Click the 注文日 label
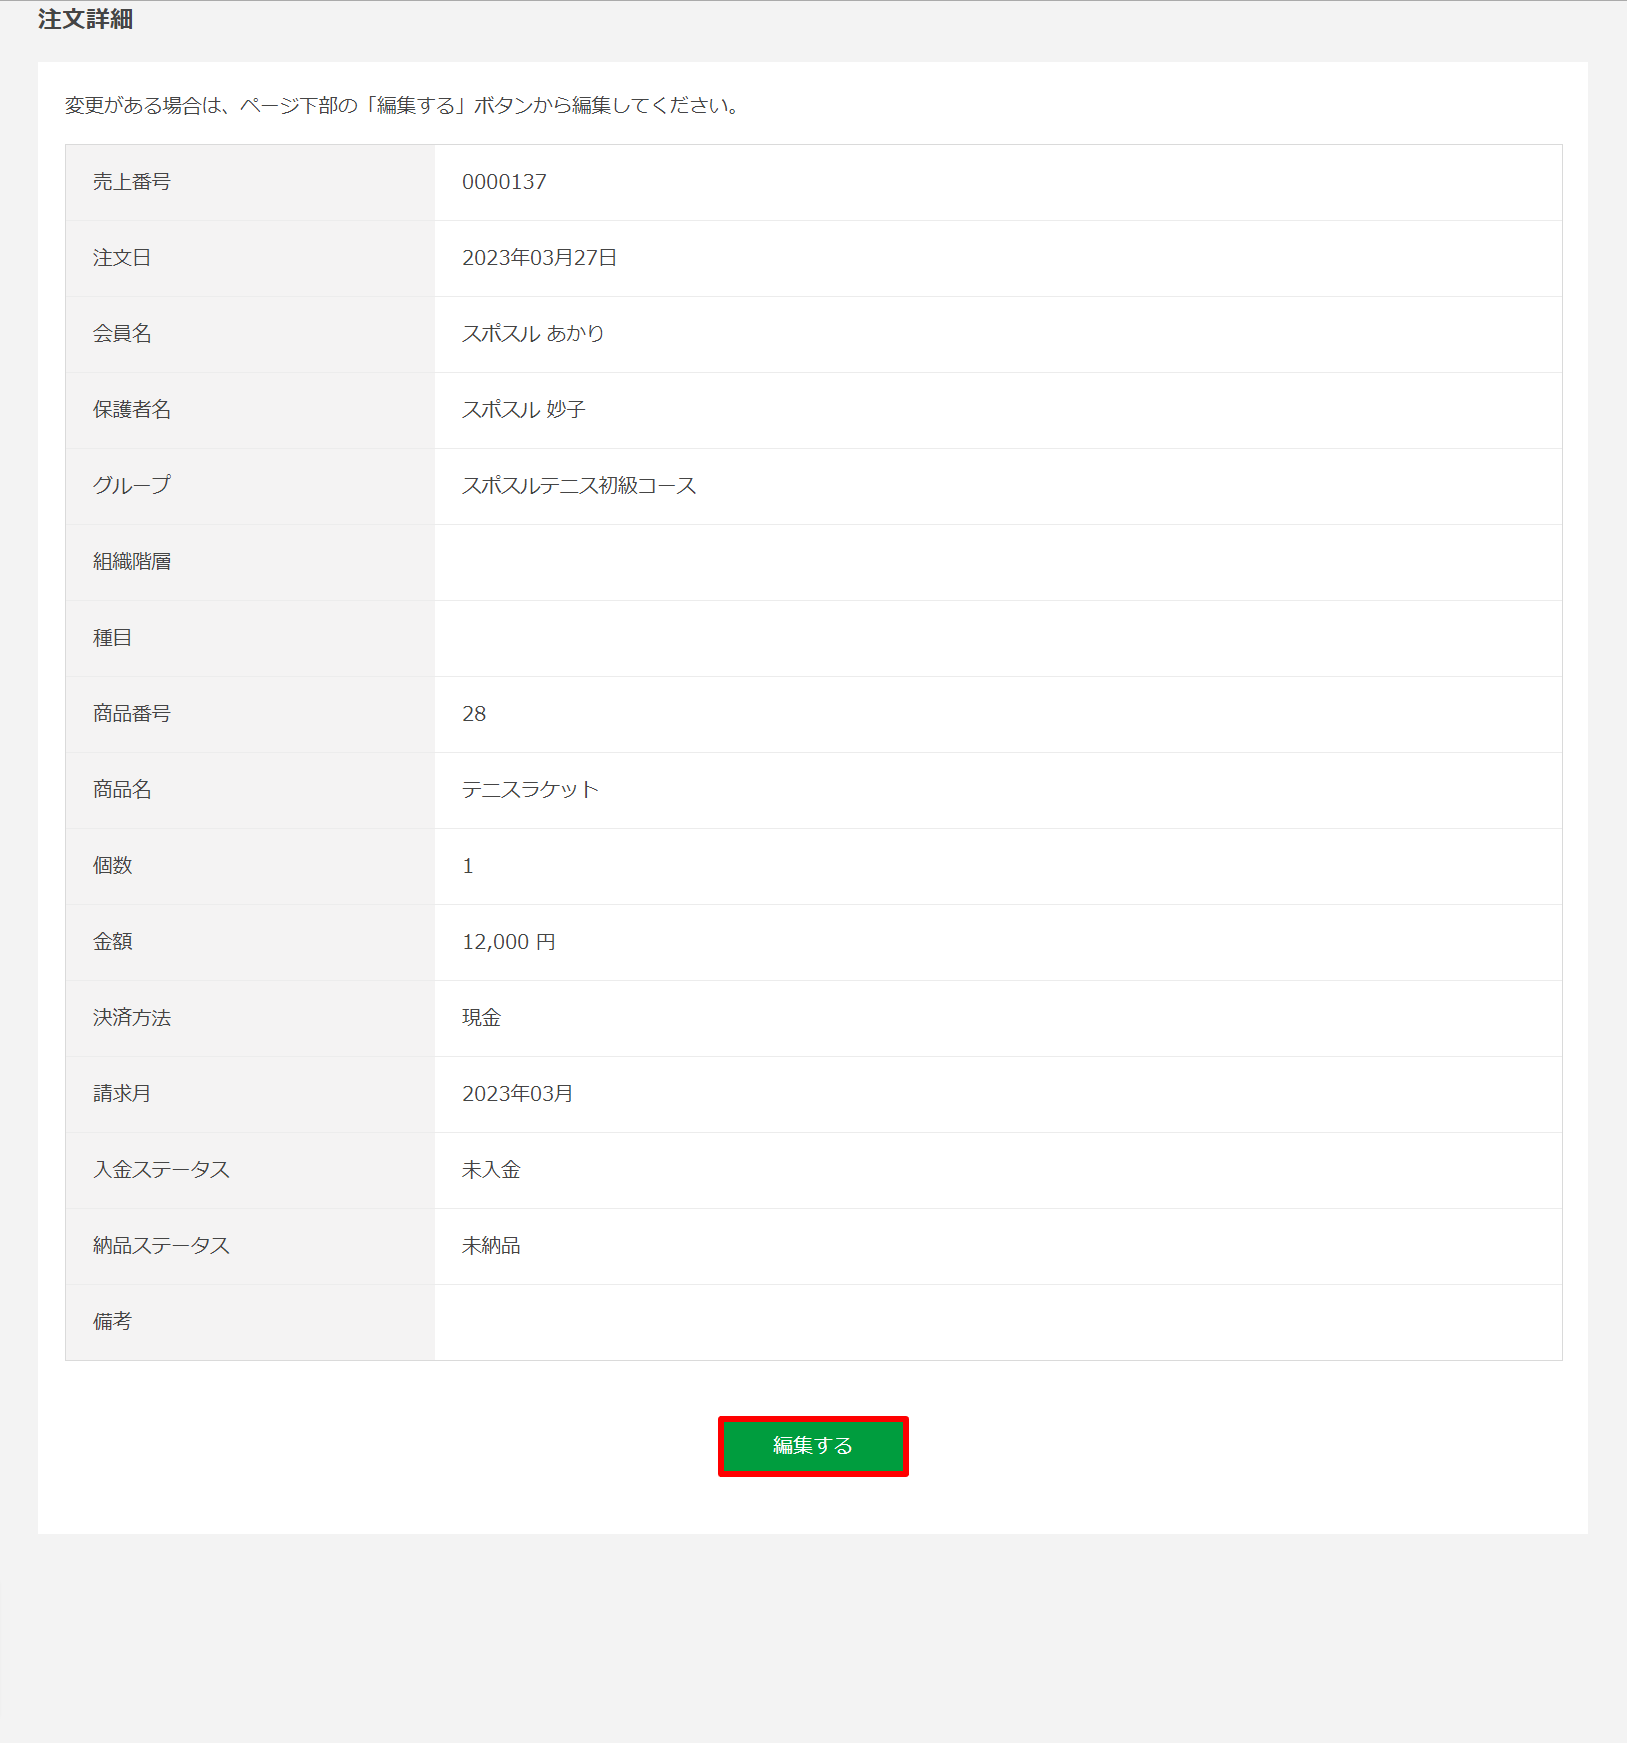 click(122, 258)
